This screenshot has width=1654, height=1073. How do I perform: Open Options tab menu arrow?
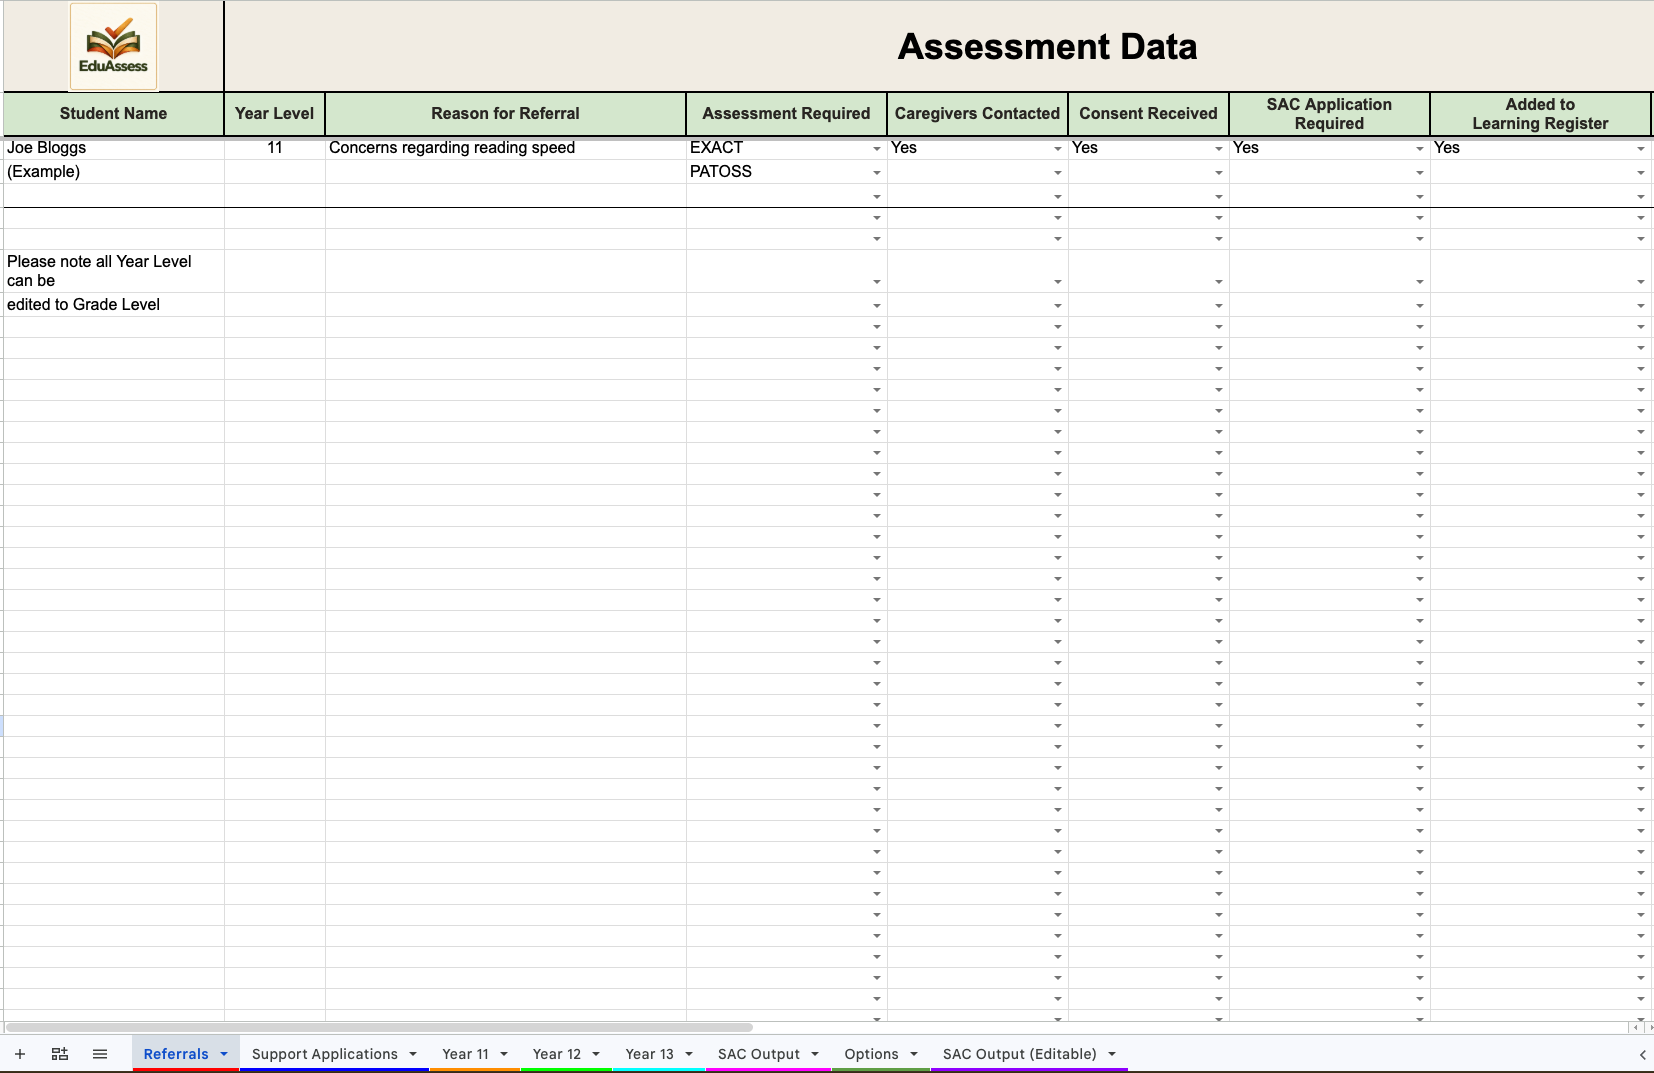[914, 1054]
